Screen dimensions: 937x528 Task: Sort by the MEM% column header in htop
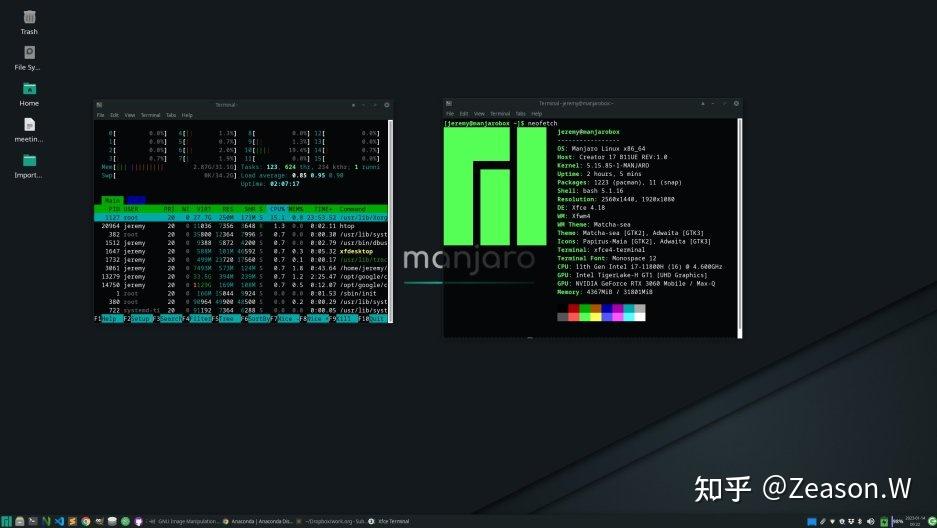click(x=296, y=209)
